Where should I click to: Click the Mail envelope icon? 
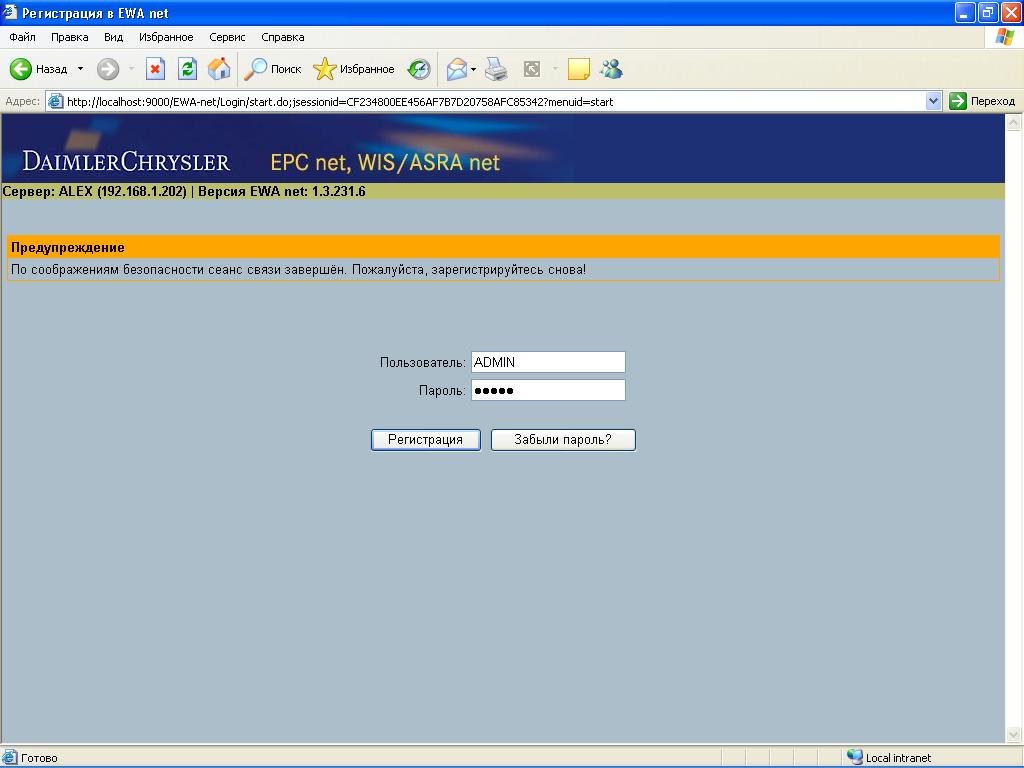coord(457,69)
